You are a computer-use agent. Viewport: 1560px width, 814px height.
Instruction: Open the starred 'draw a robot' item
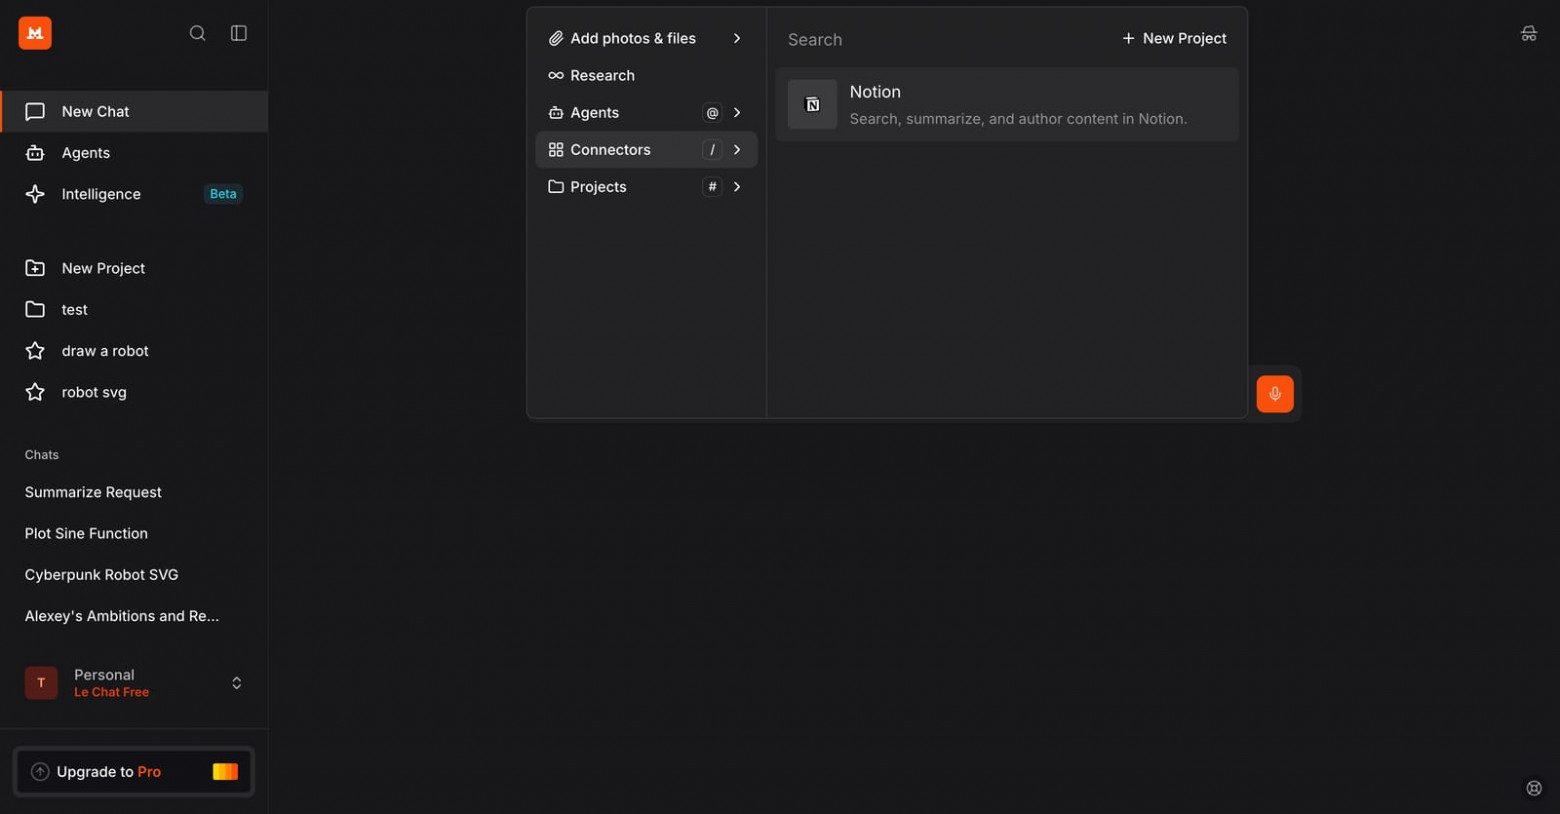tap(105, 351)
